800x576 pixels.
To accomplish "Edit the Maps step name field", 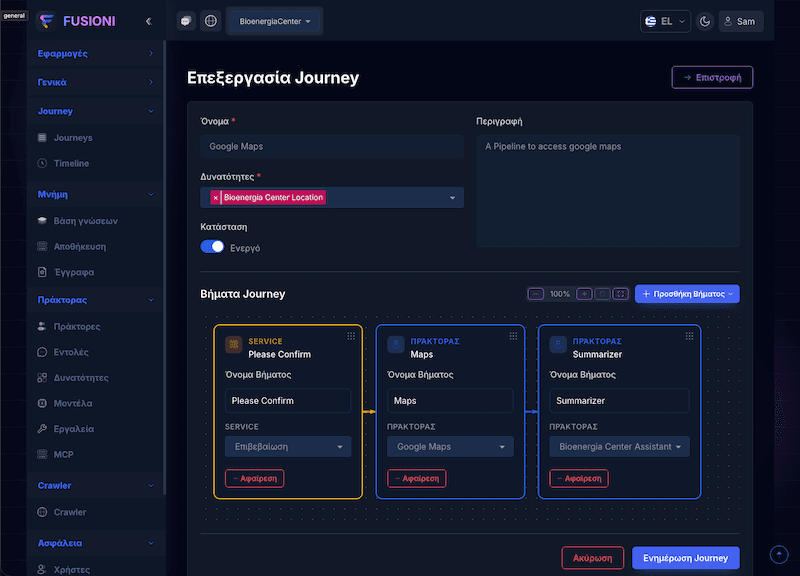I will click(x=451, y=401).
